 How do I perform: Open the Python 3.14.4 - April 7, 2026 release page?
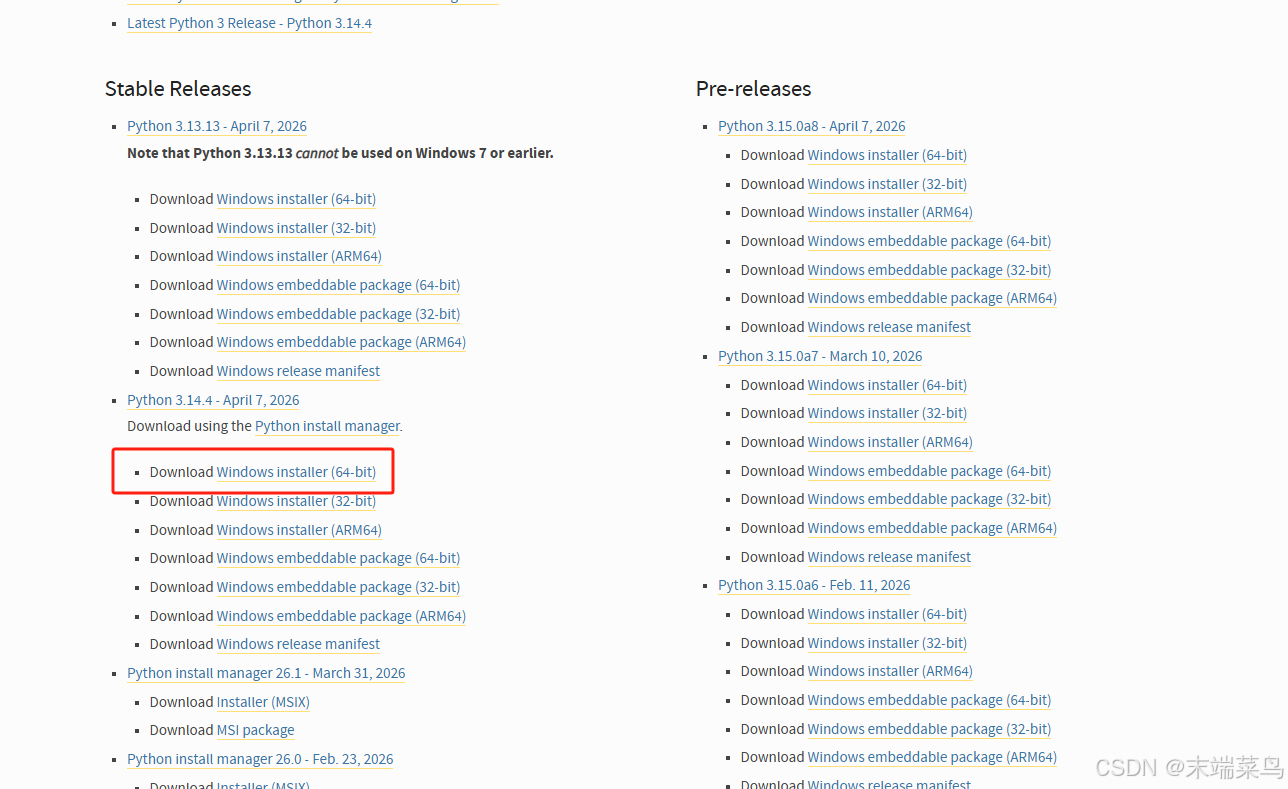point(213,400)
